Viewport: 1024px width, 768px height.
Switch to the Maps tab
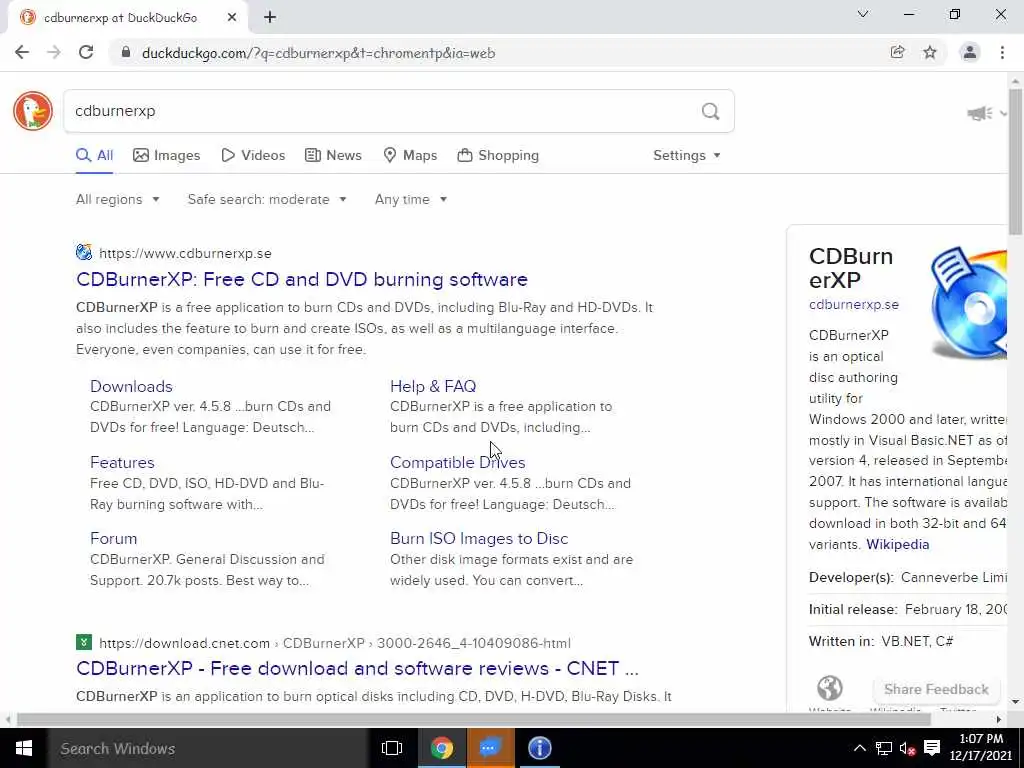pos(410,155)
